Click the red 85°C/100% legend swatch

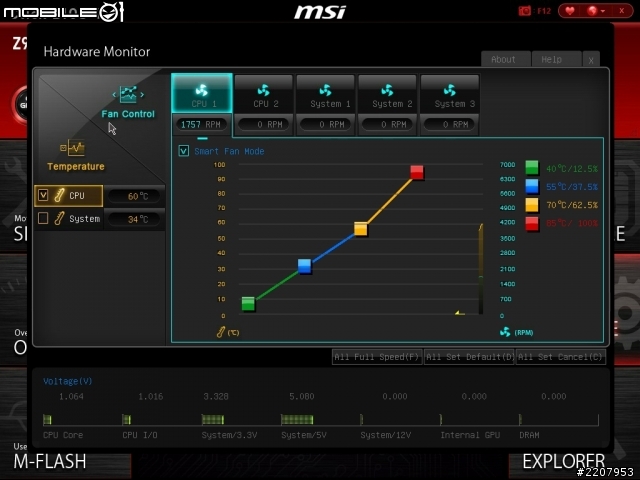pyautogui.click(x=532, y=224)
